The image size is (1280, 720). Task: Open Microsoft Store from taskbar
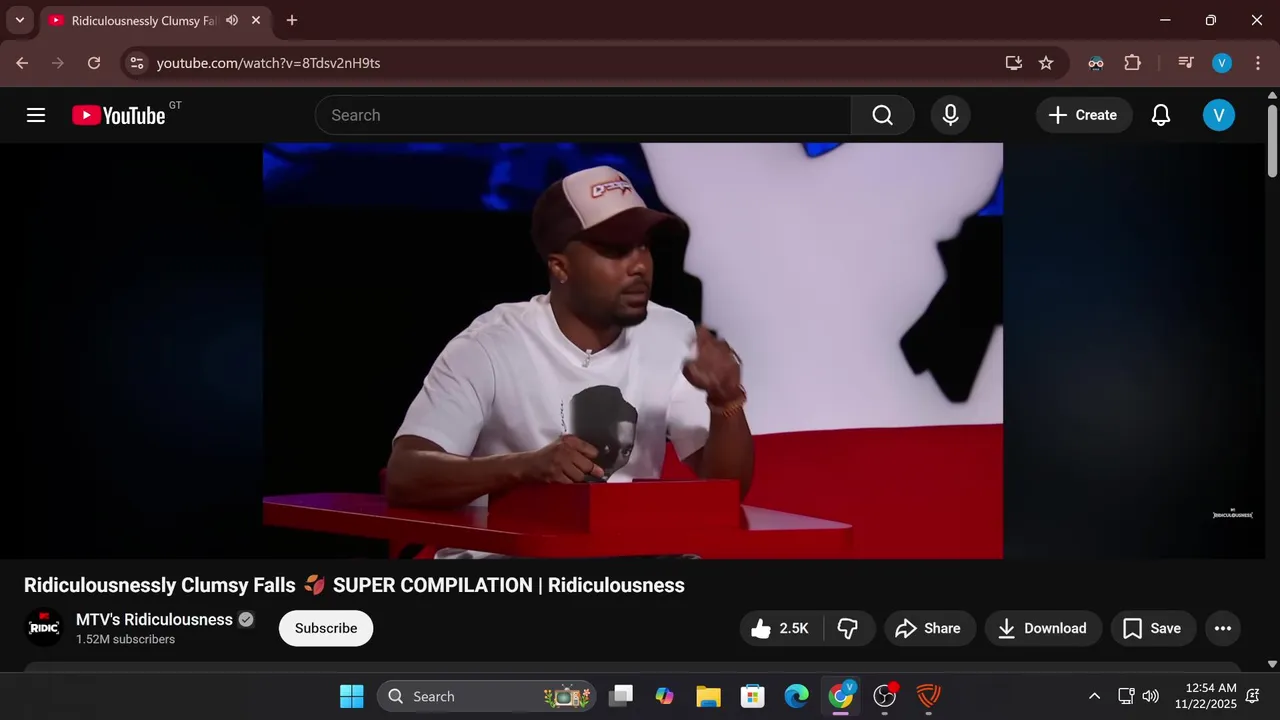tap(752, 696)
